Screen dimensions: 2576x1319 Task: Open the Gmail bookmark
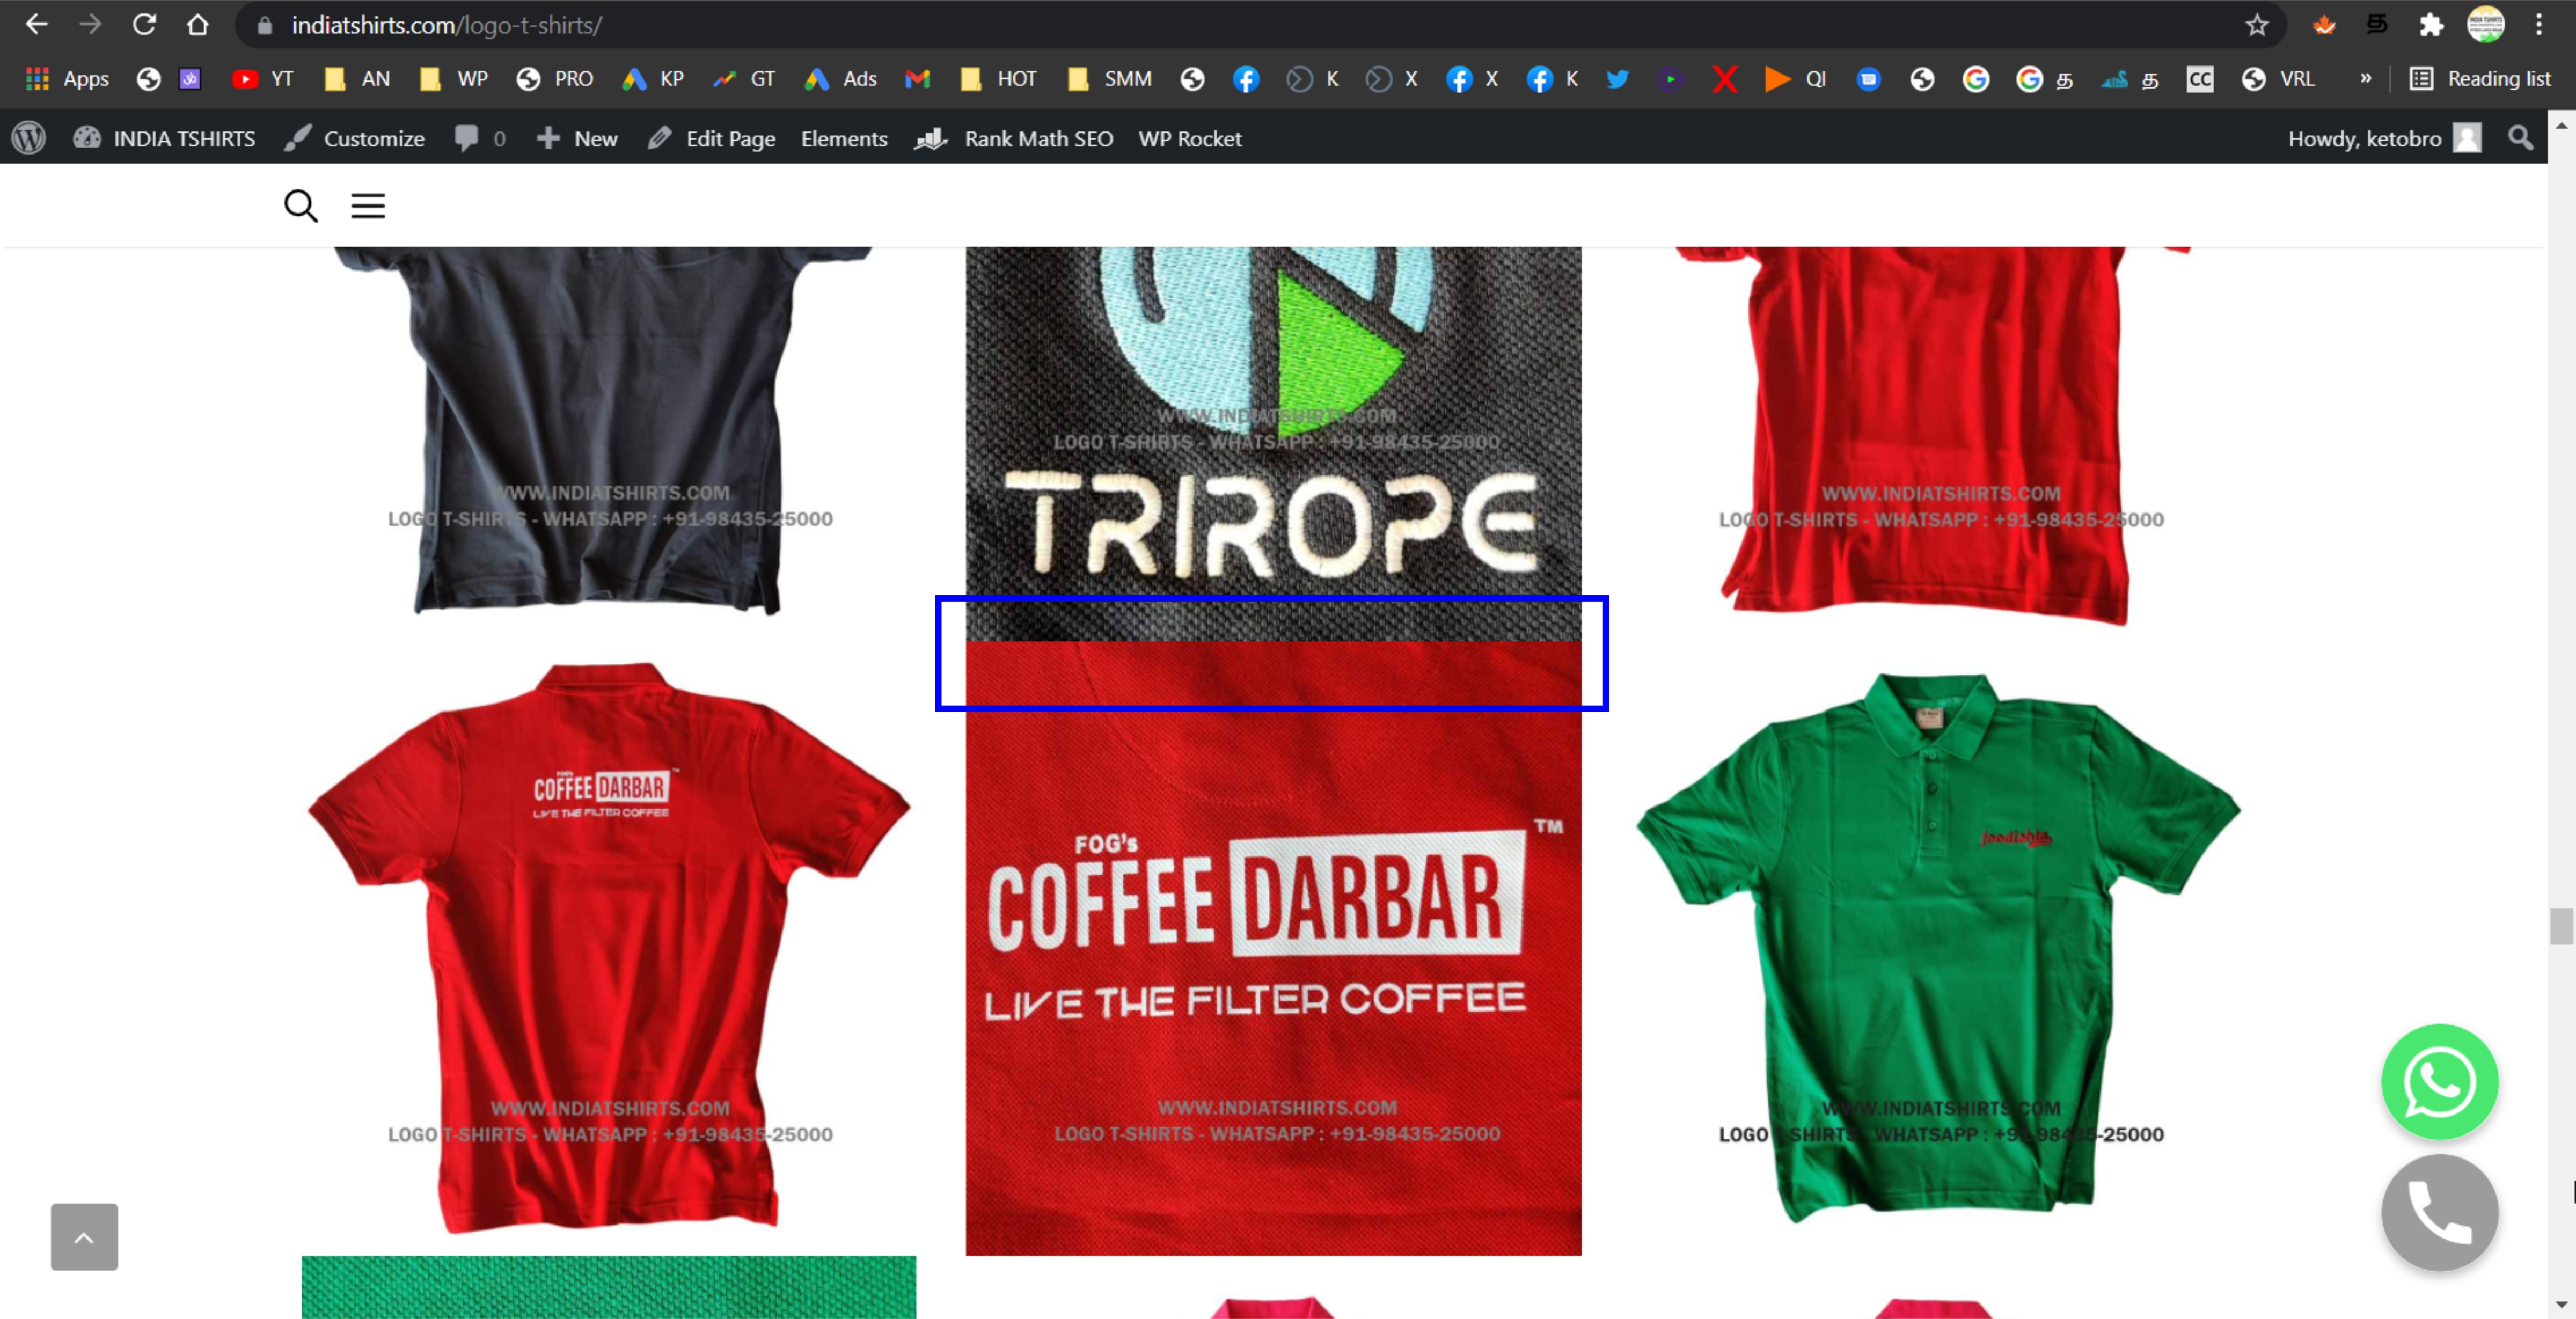917,79
